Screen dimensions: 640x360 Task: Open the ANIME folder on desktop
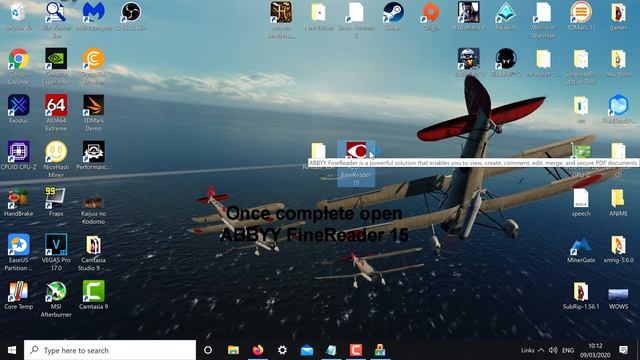618,202
